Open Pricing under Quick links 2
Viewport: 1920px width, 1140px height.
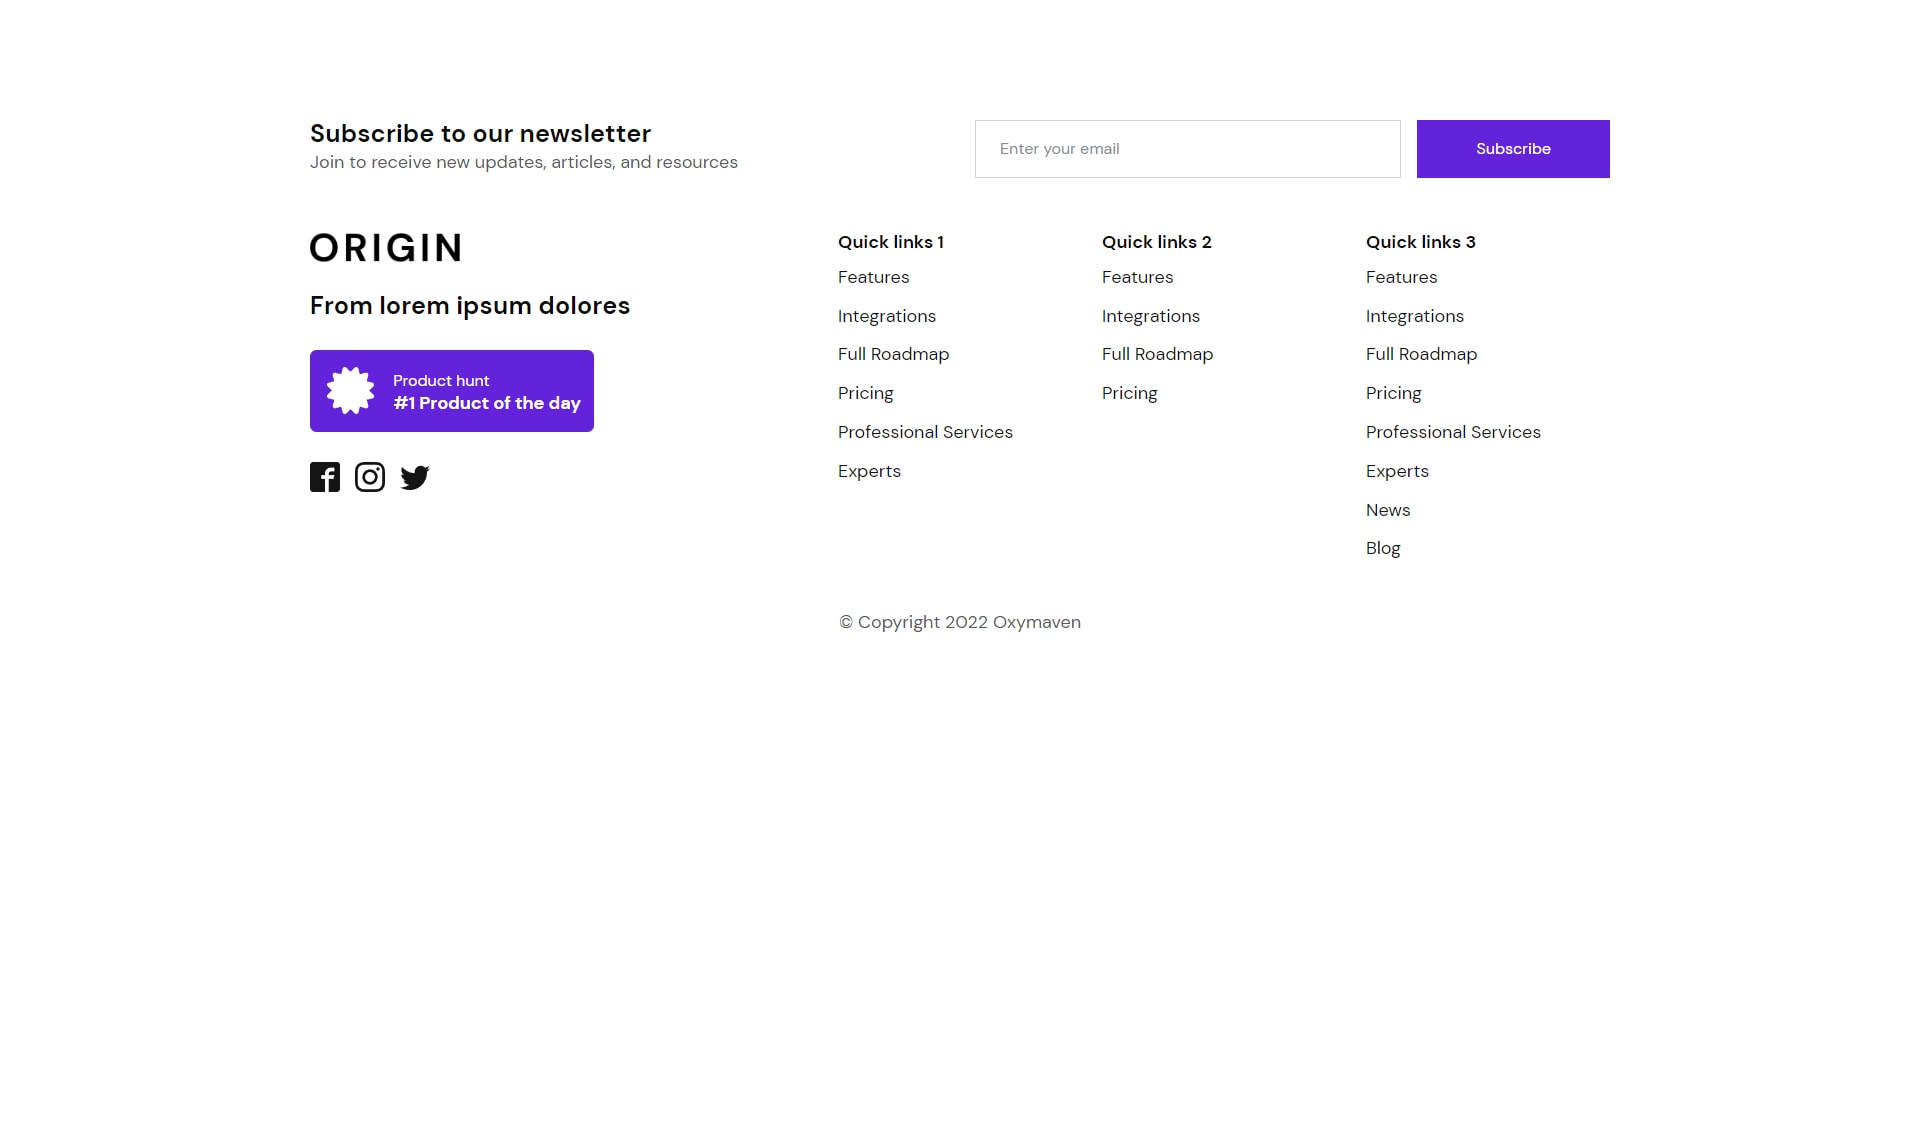[1130, 393]
